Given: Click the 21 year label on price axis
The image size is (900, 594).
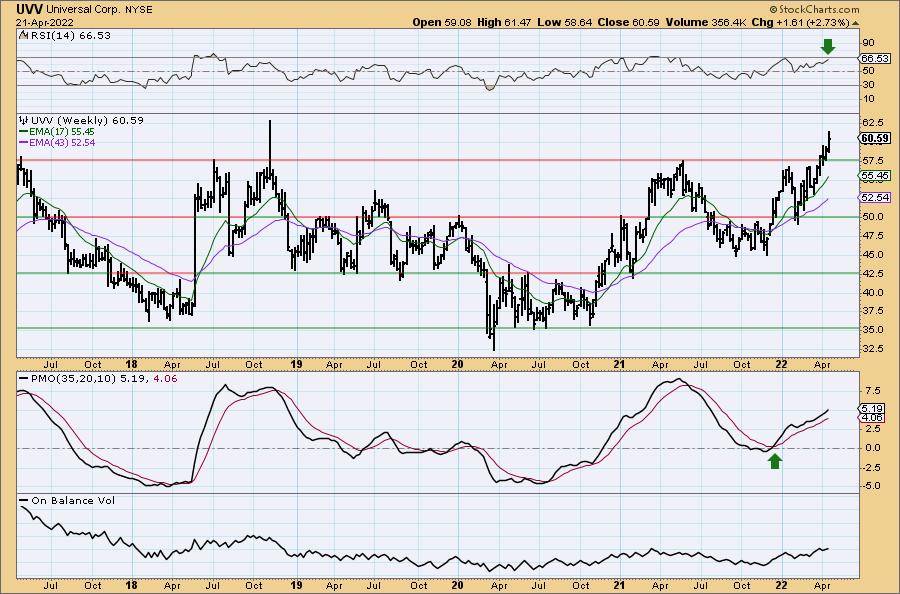Looking at the screenshot, I should [x=619, y=364].
